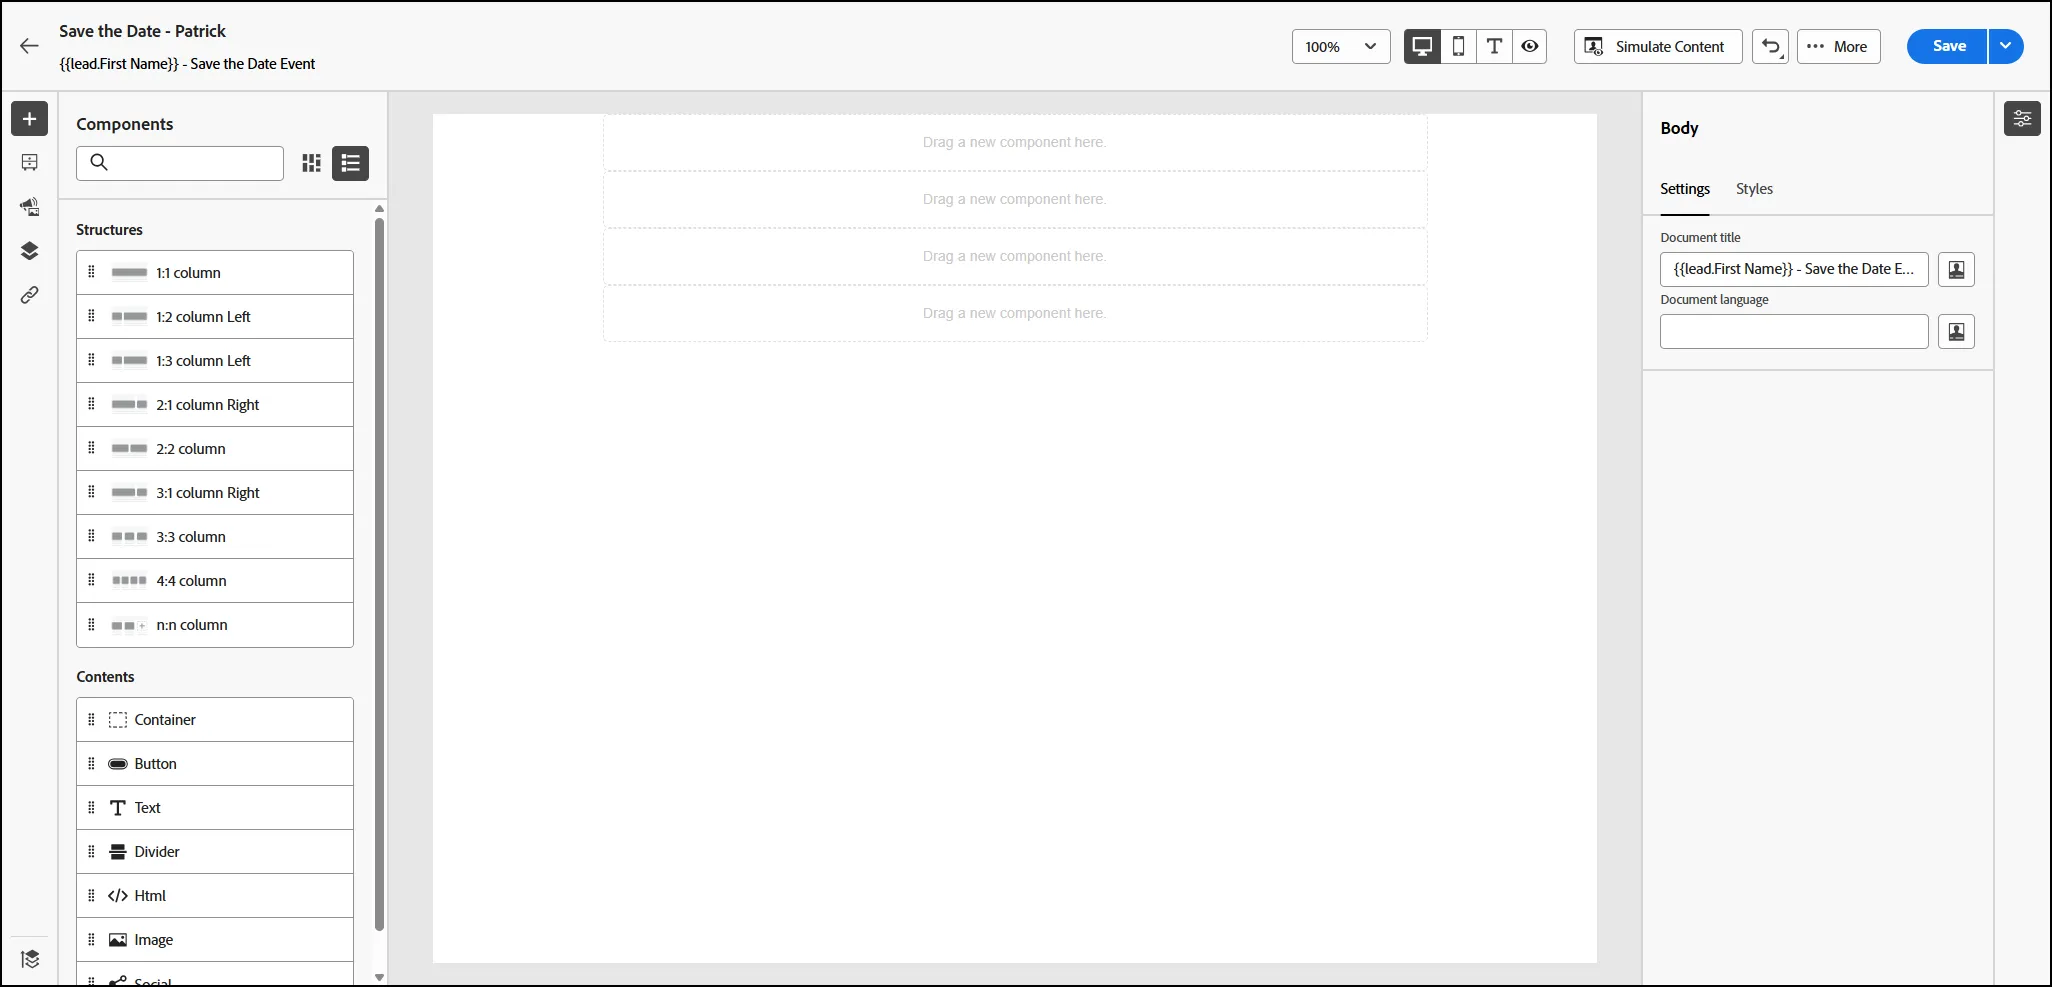2052x987 pixels.
Task: Select the 3:3 column structure
Action: (215, 537)
